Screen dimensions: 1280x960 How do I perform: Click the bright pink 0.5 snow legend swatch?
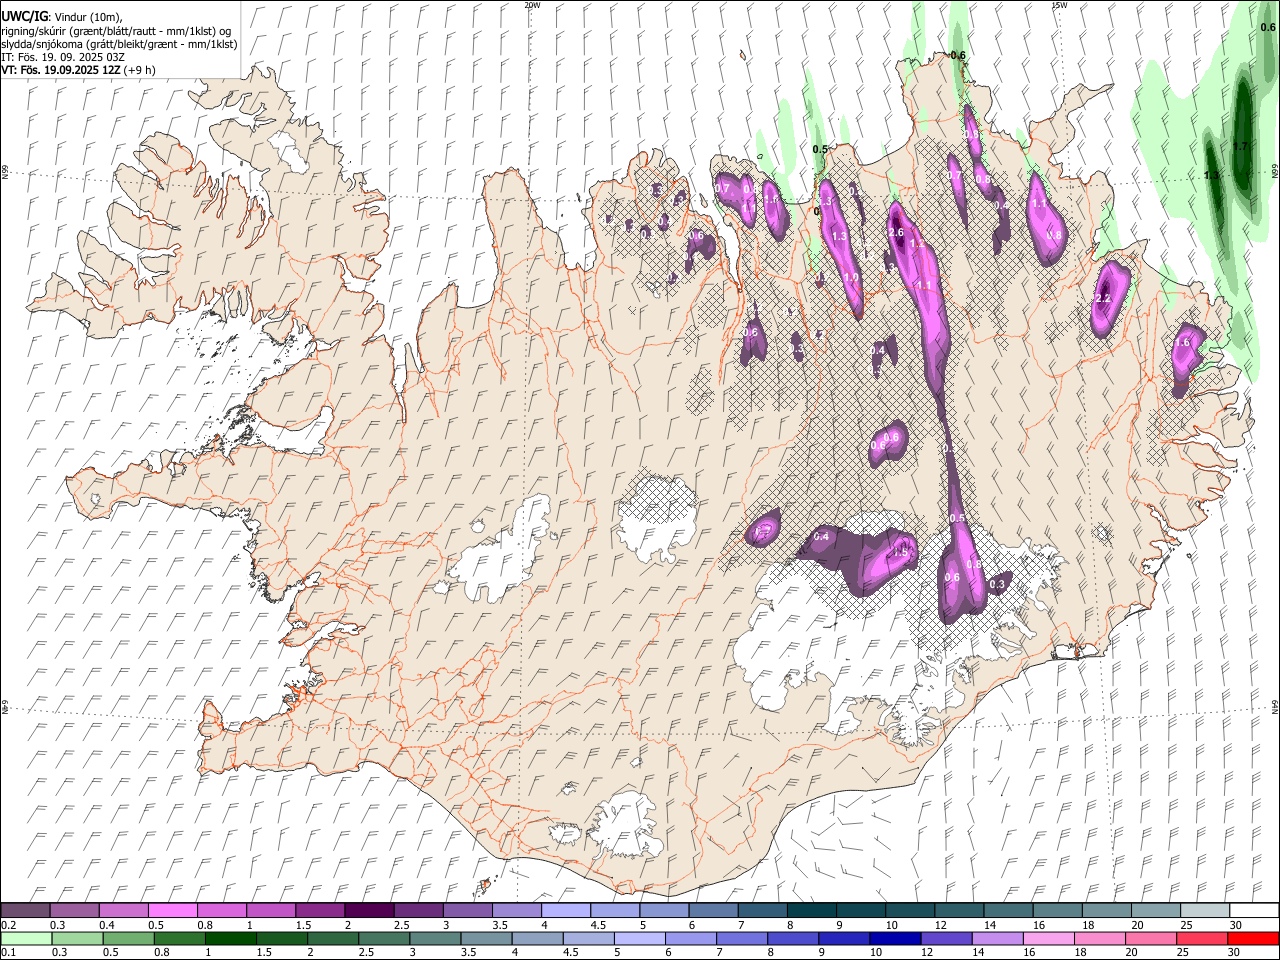coord(172,911)
